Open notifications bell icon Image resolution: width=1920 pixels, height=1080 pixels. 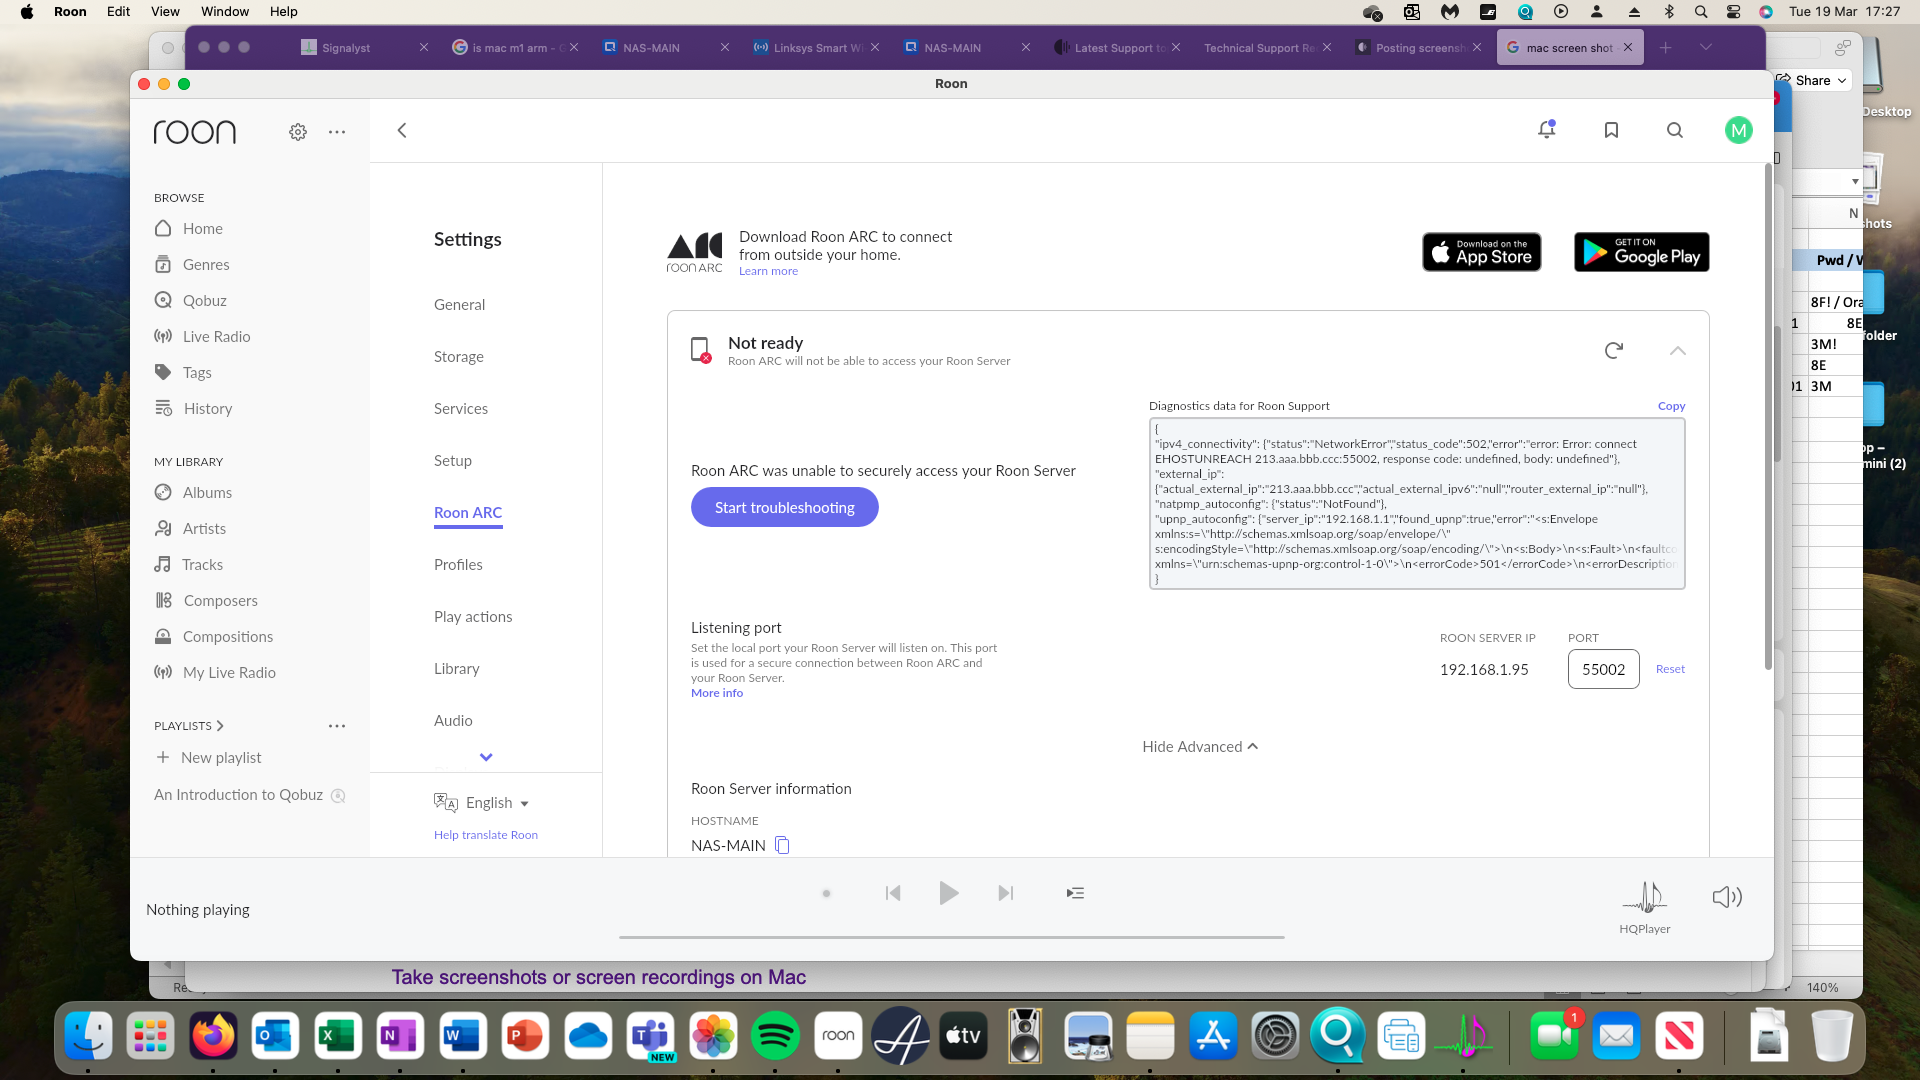[1547, 130]
